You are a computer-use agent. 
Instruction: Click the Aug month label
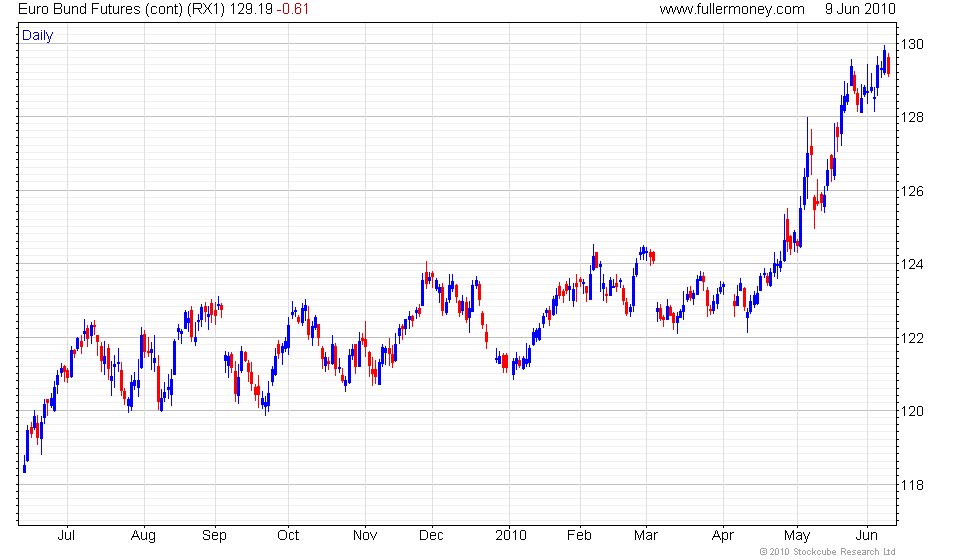pyautogui.click(x=143, y=536)
